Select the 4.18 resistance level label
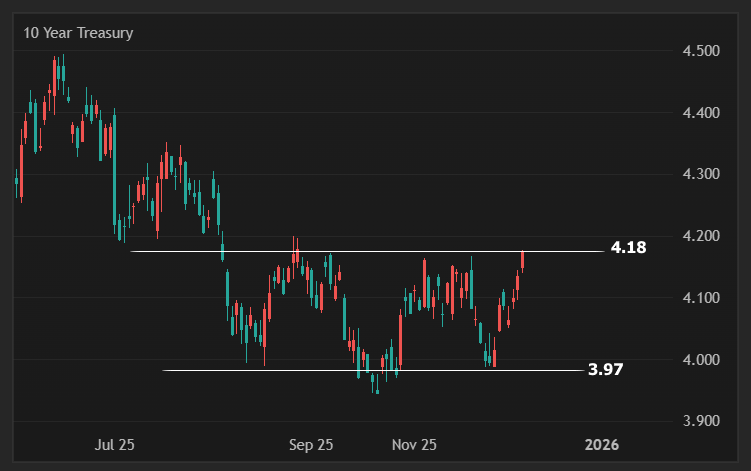 tap(628, 247)
